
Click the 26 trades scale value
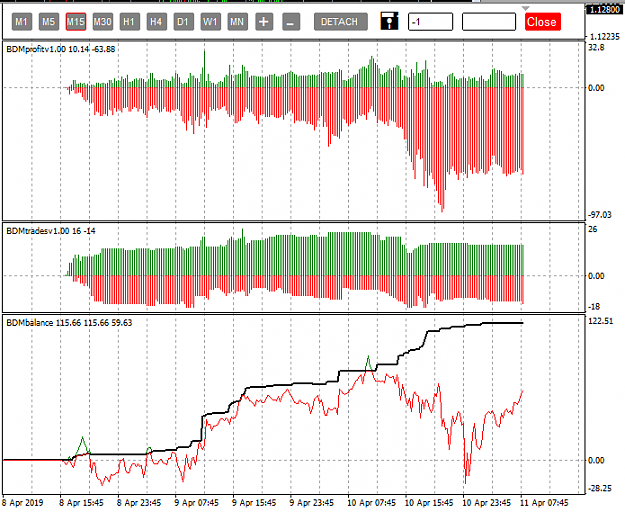593,229
